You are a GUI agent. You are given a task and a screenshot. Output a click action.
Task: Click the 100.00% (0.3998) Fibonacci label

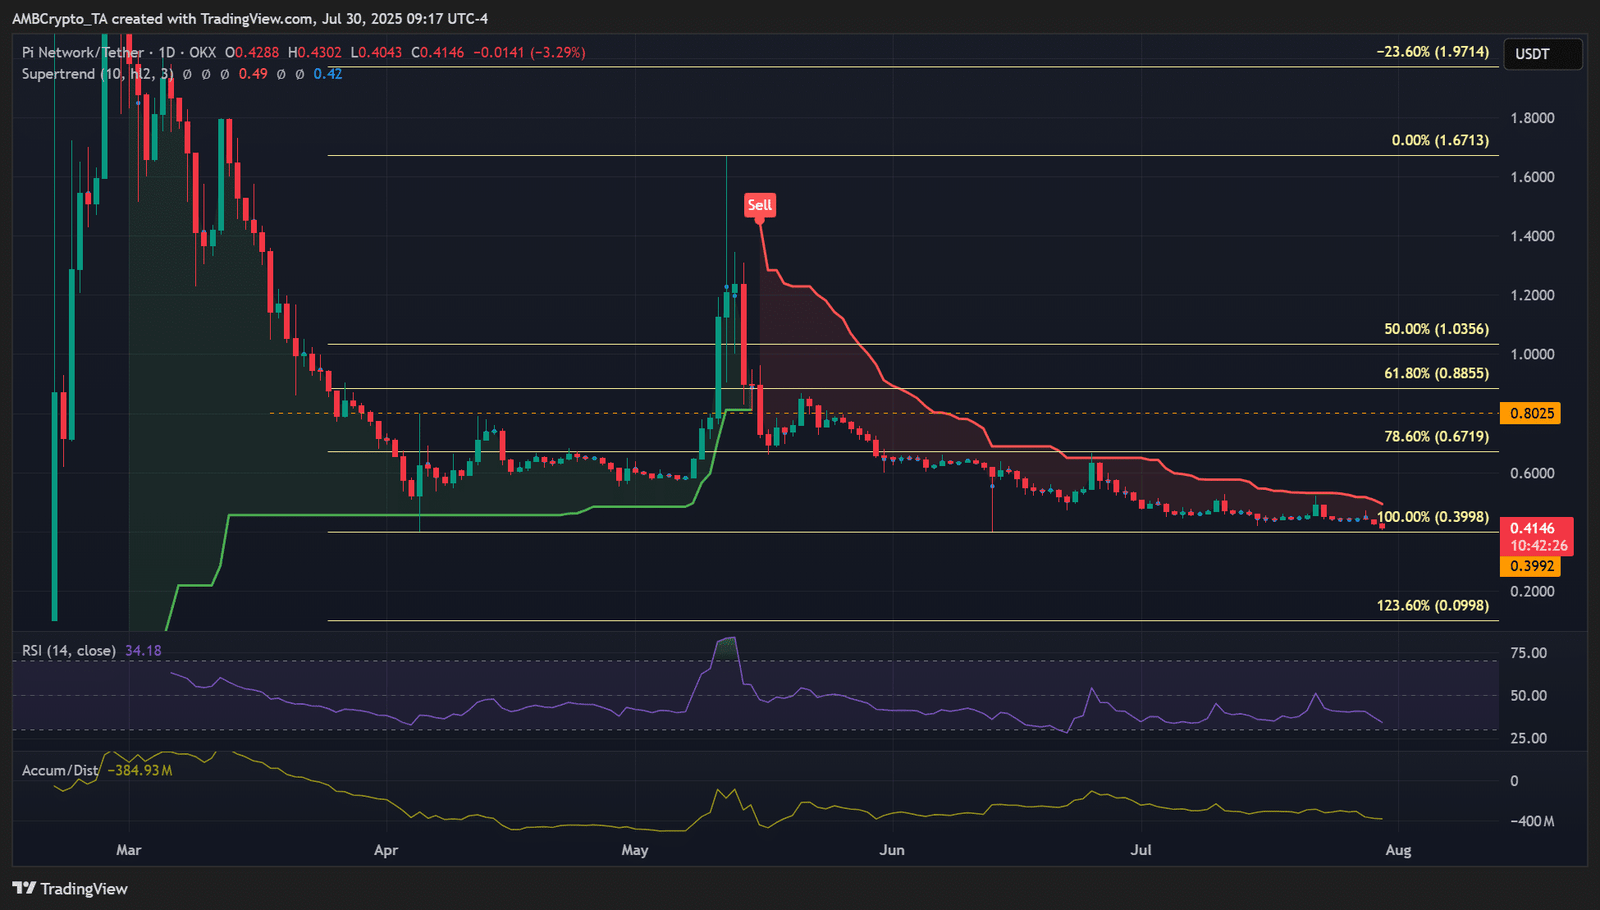pyautogui.click(x=1432, y=517)
